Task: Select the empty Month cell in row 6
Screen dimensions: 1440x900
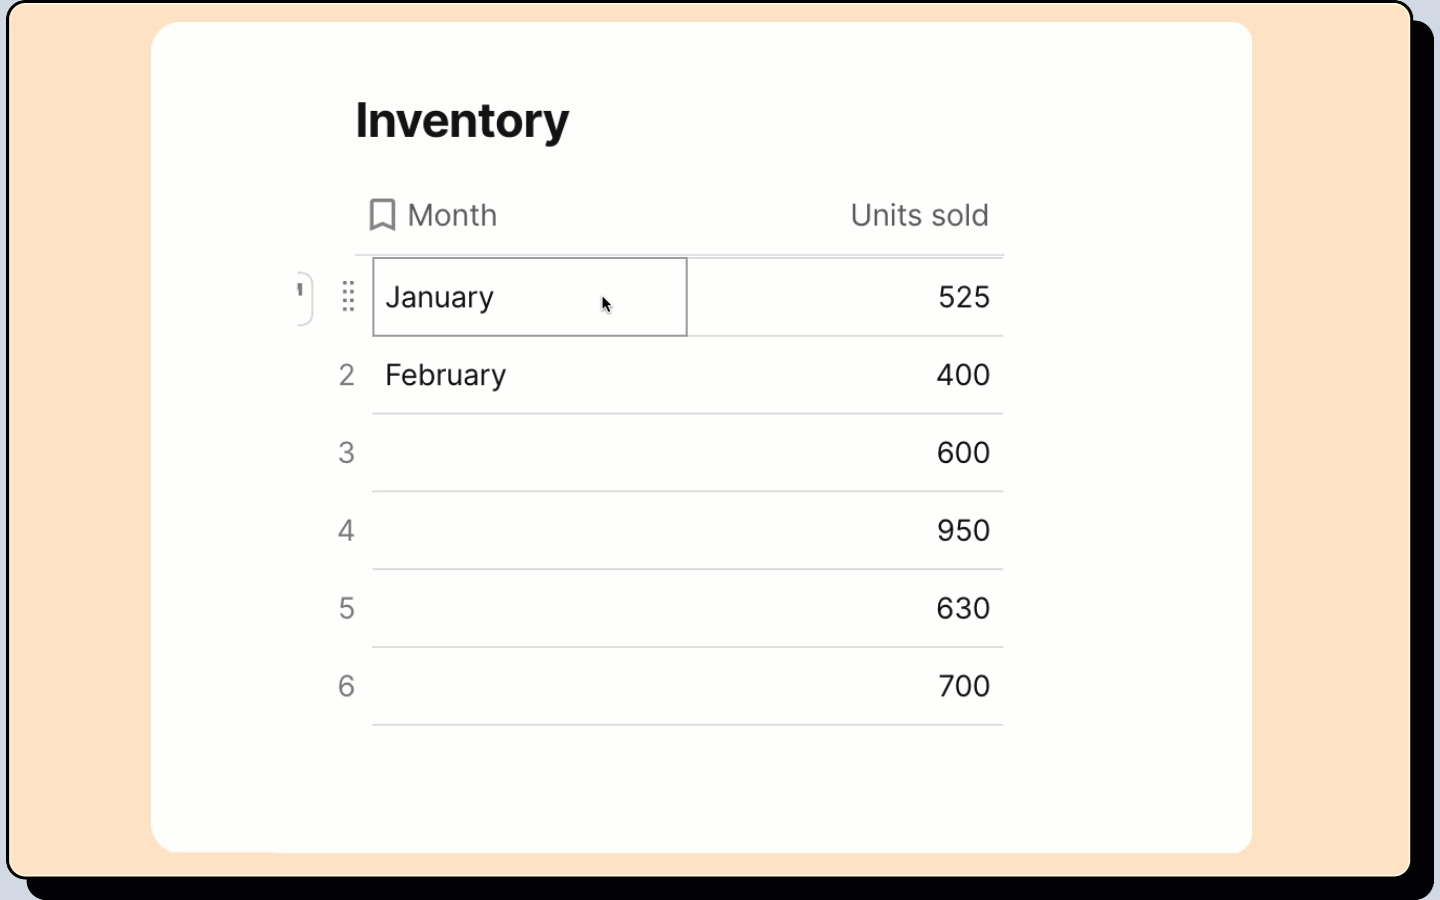Action: click(530, 687)
